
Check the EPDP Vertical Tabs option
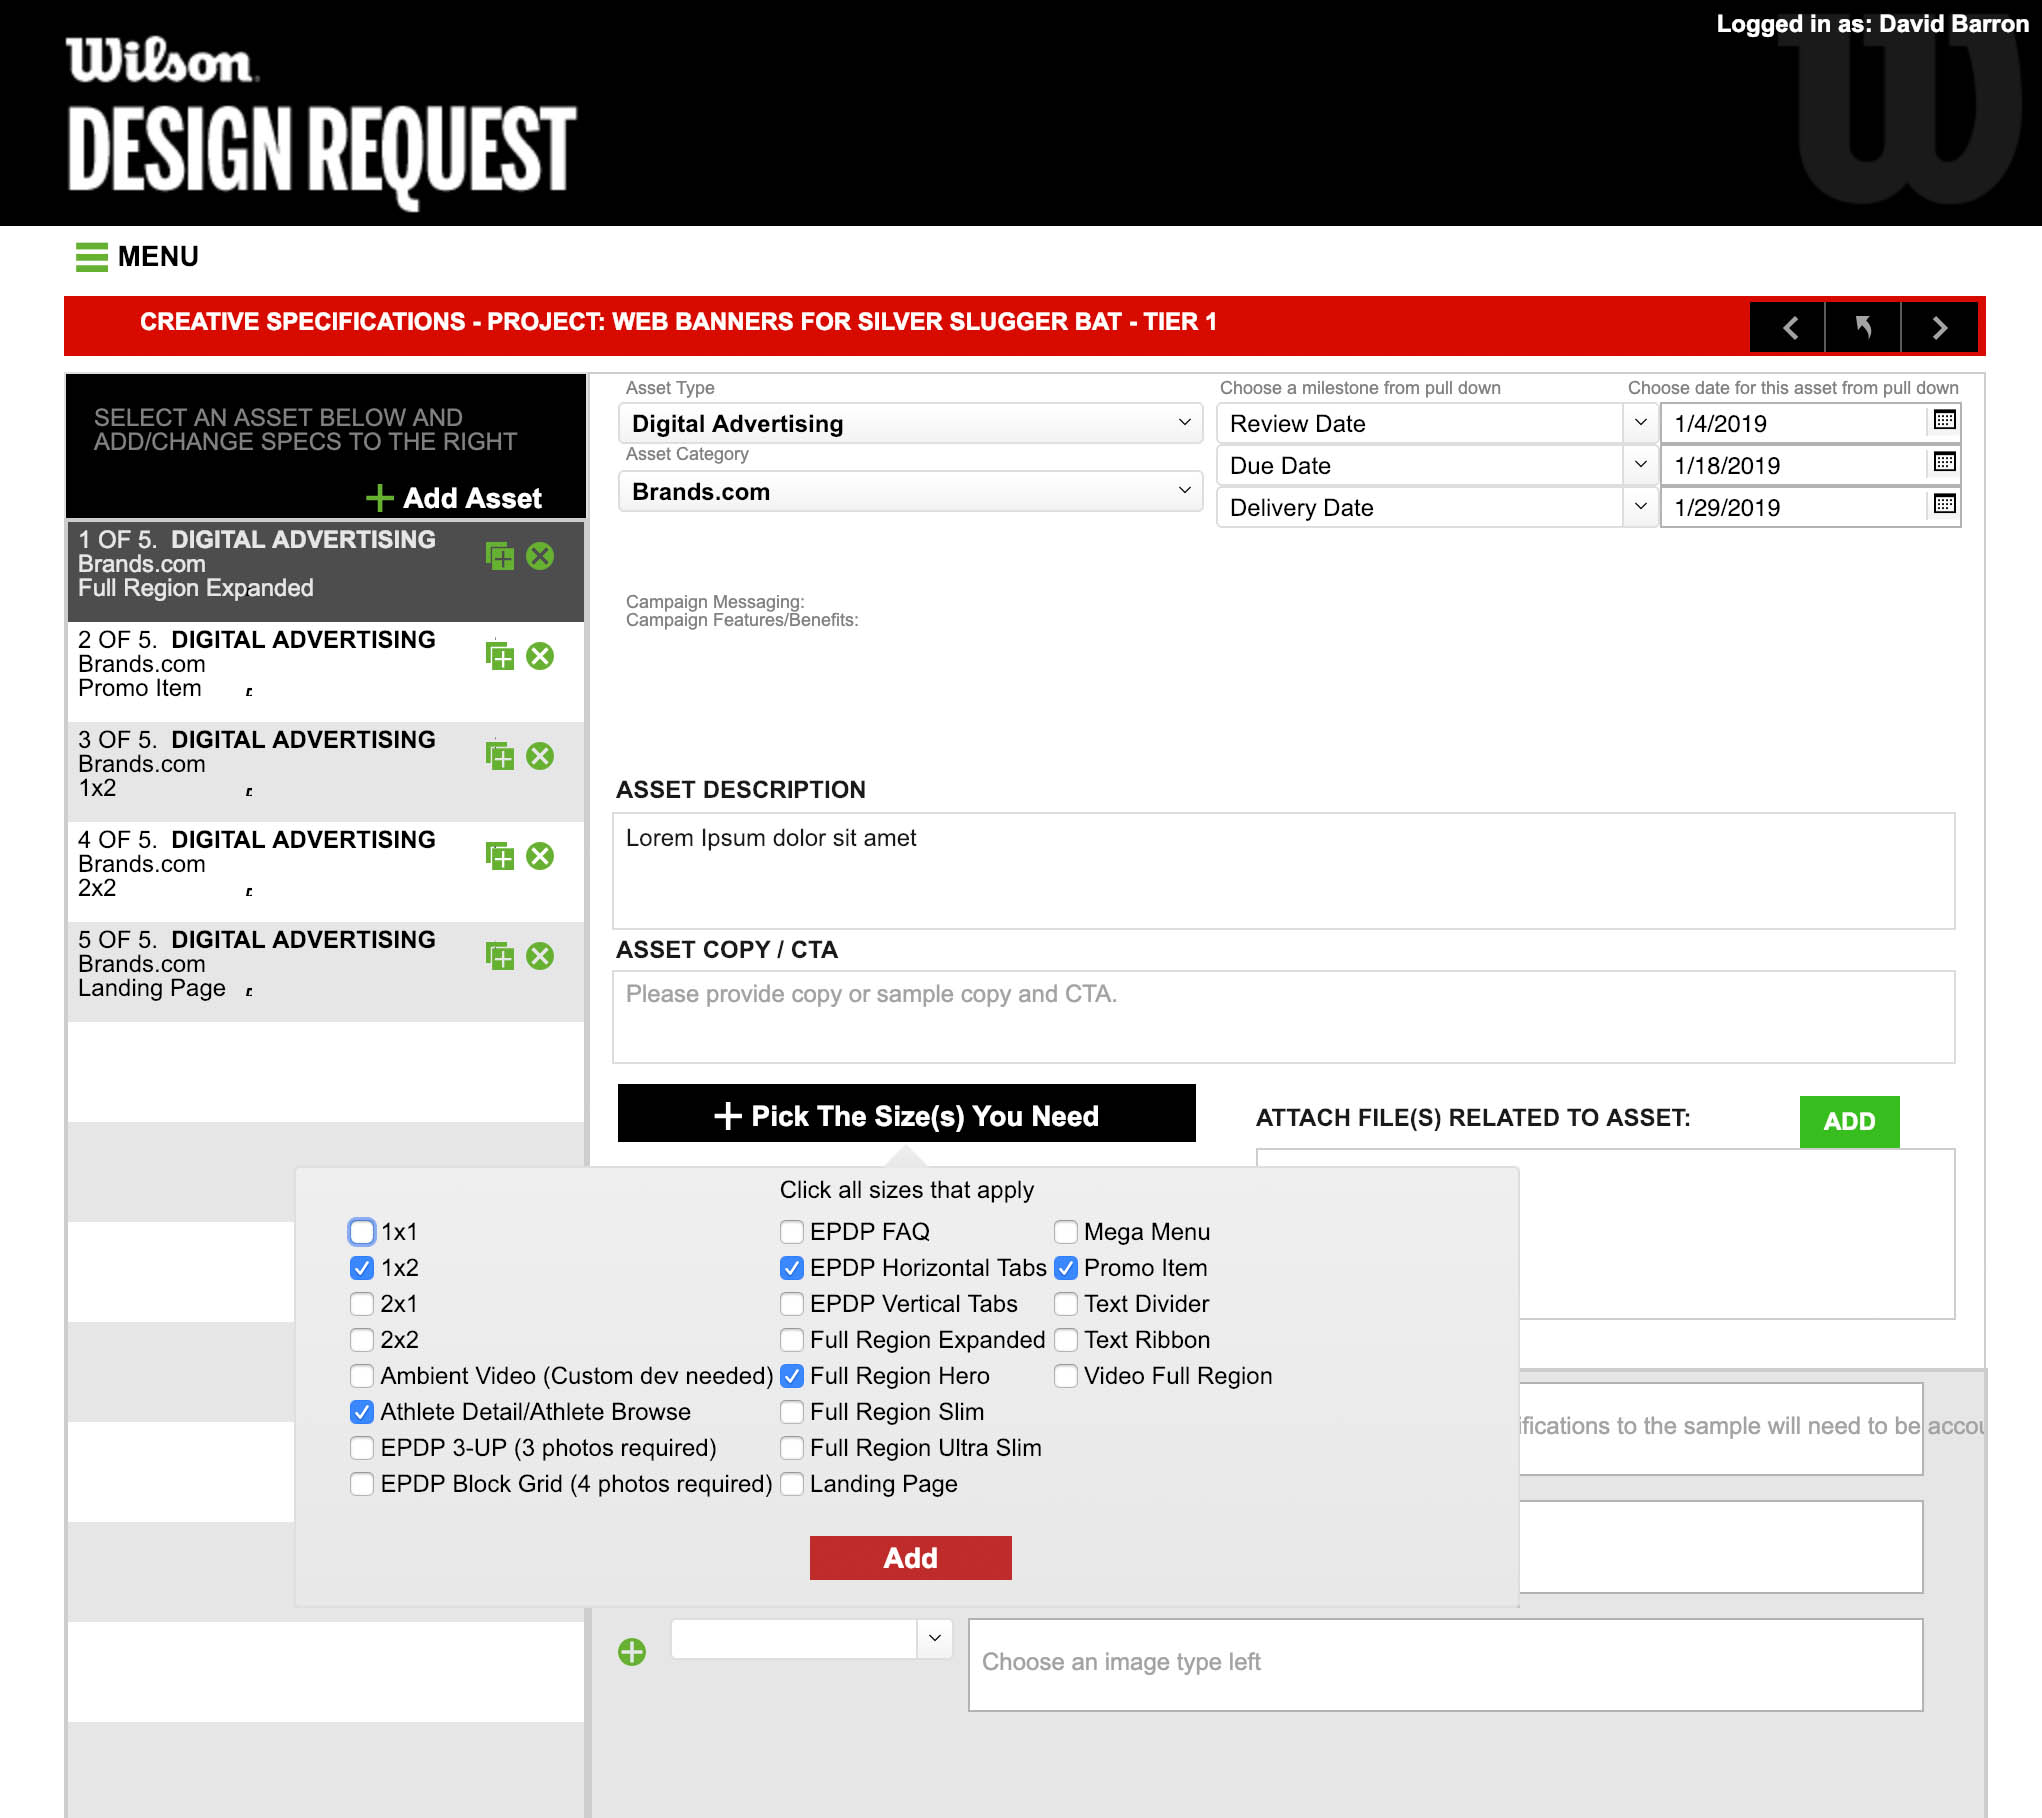click(791, 1304)
